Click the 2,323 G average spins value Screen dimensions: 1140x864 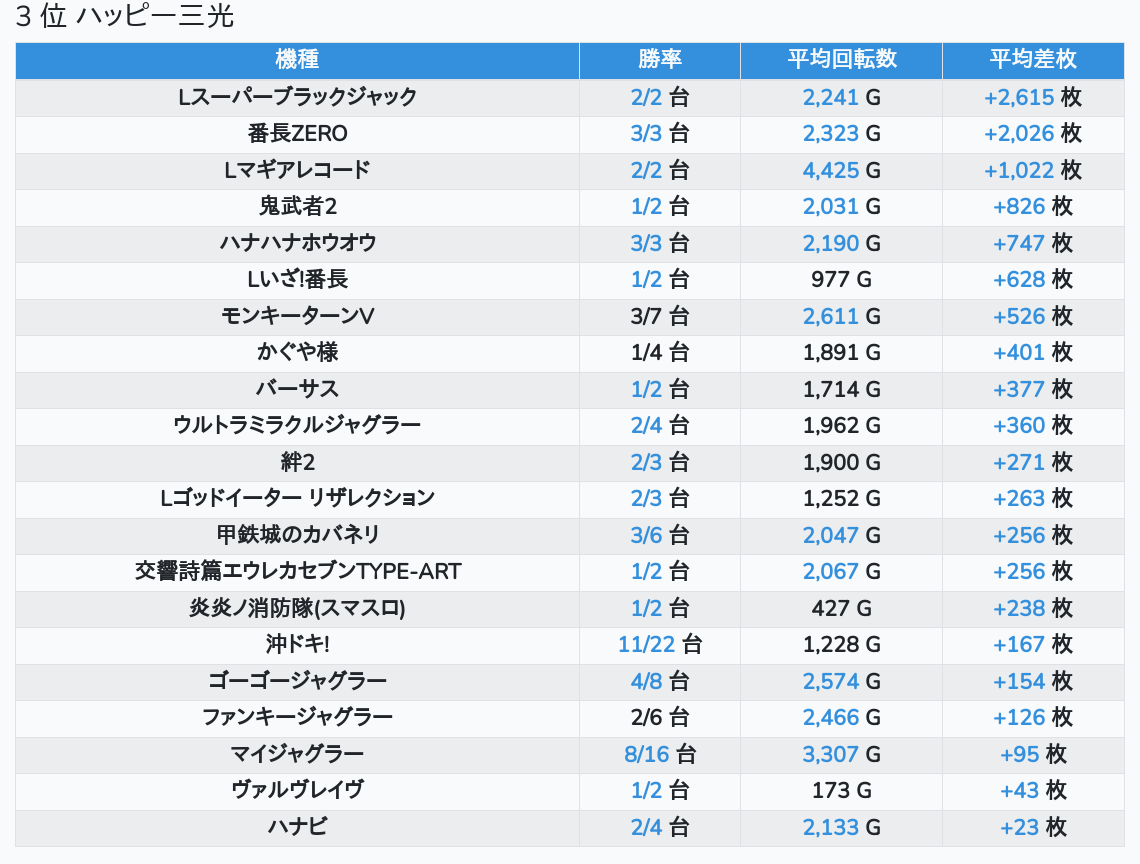(841, 134)
